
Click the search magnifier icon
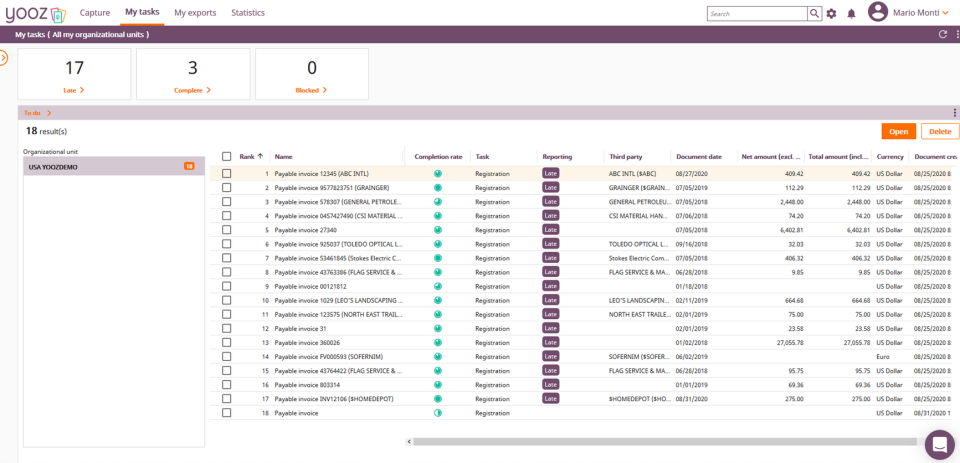click(x=814, y=13)
